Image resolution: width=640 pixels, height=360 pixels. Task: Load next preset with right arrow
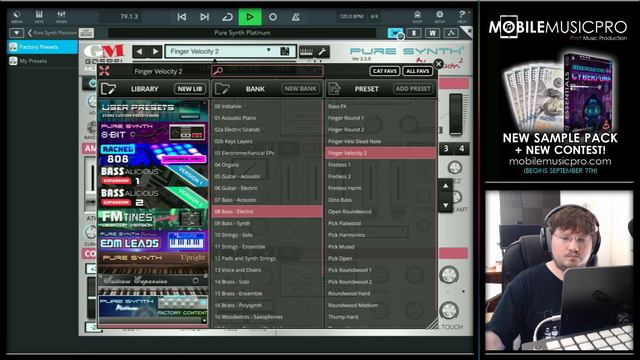[x=155, y=51]
